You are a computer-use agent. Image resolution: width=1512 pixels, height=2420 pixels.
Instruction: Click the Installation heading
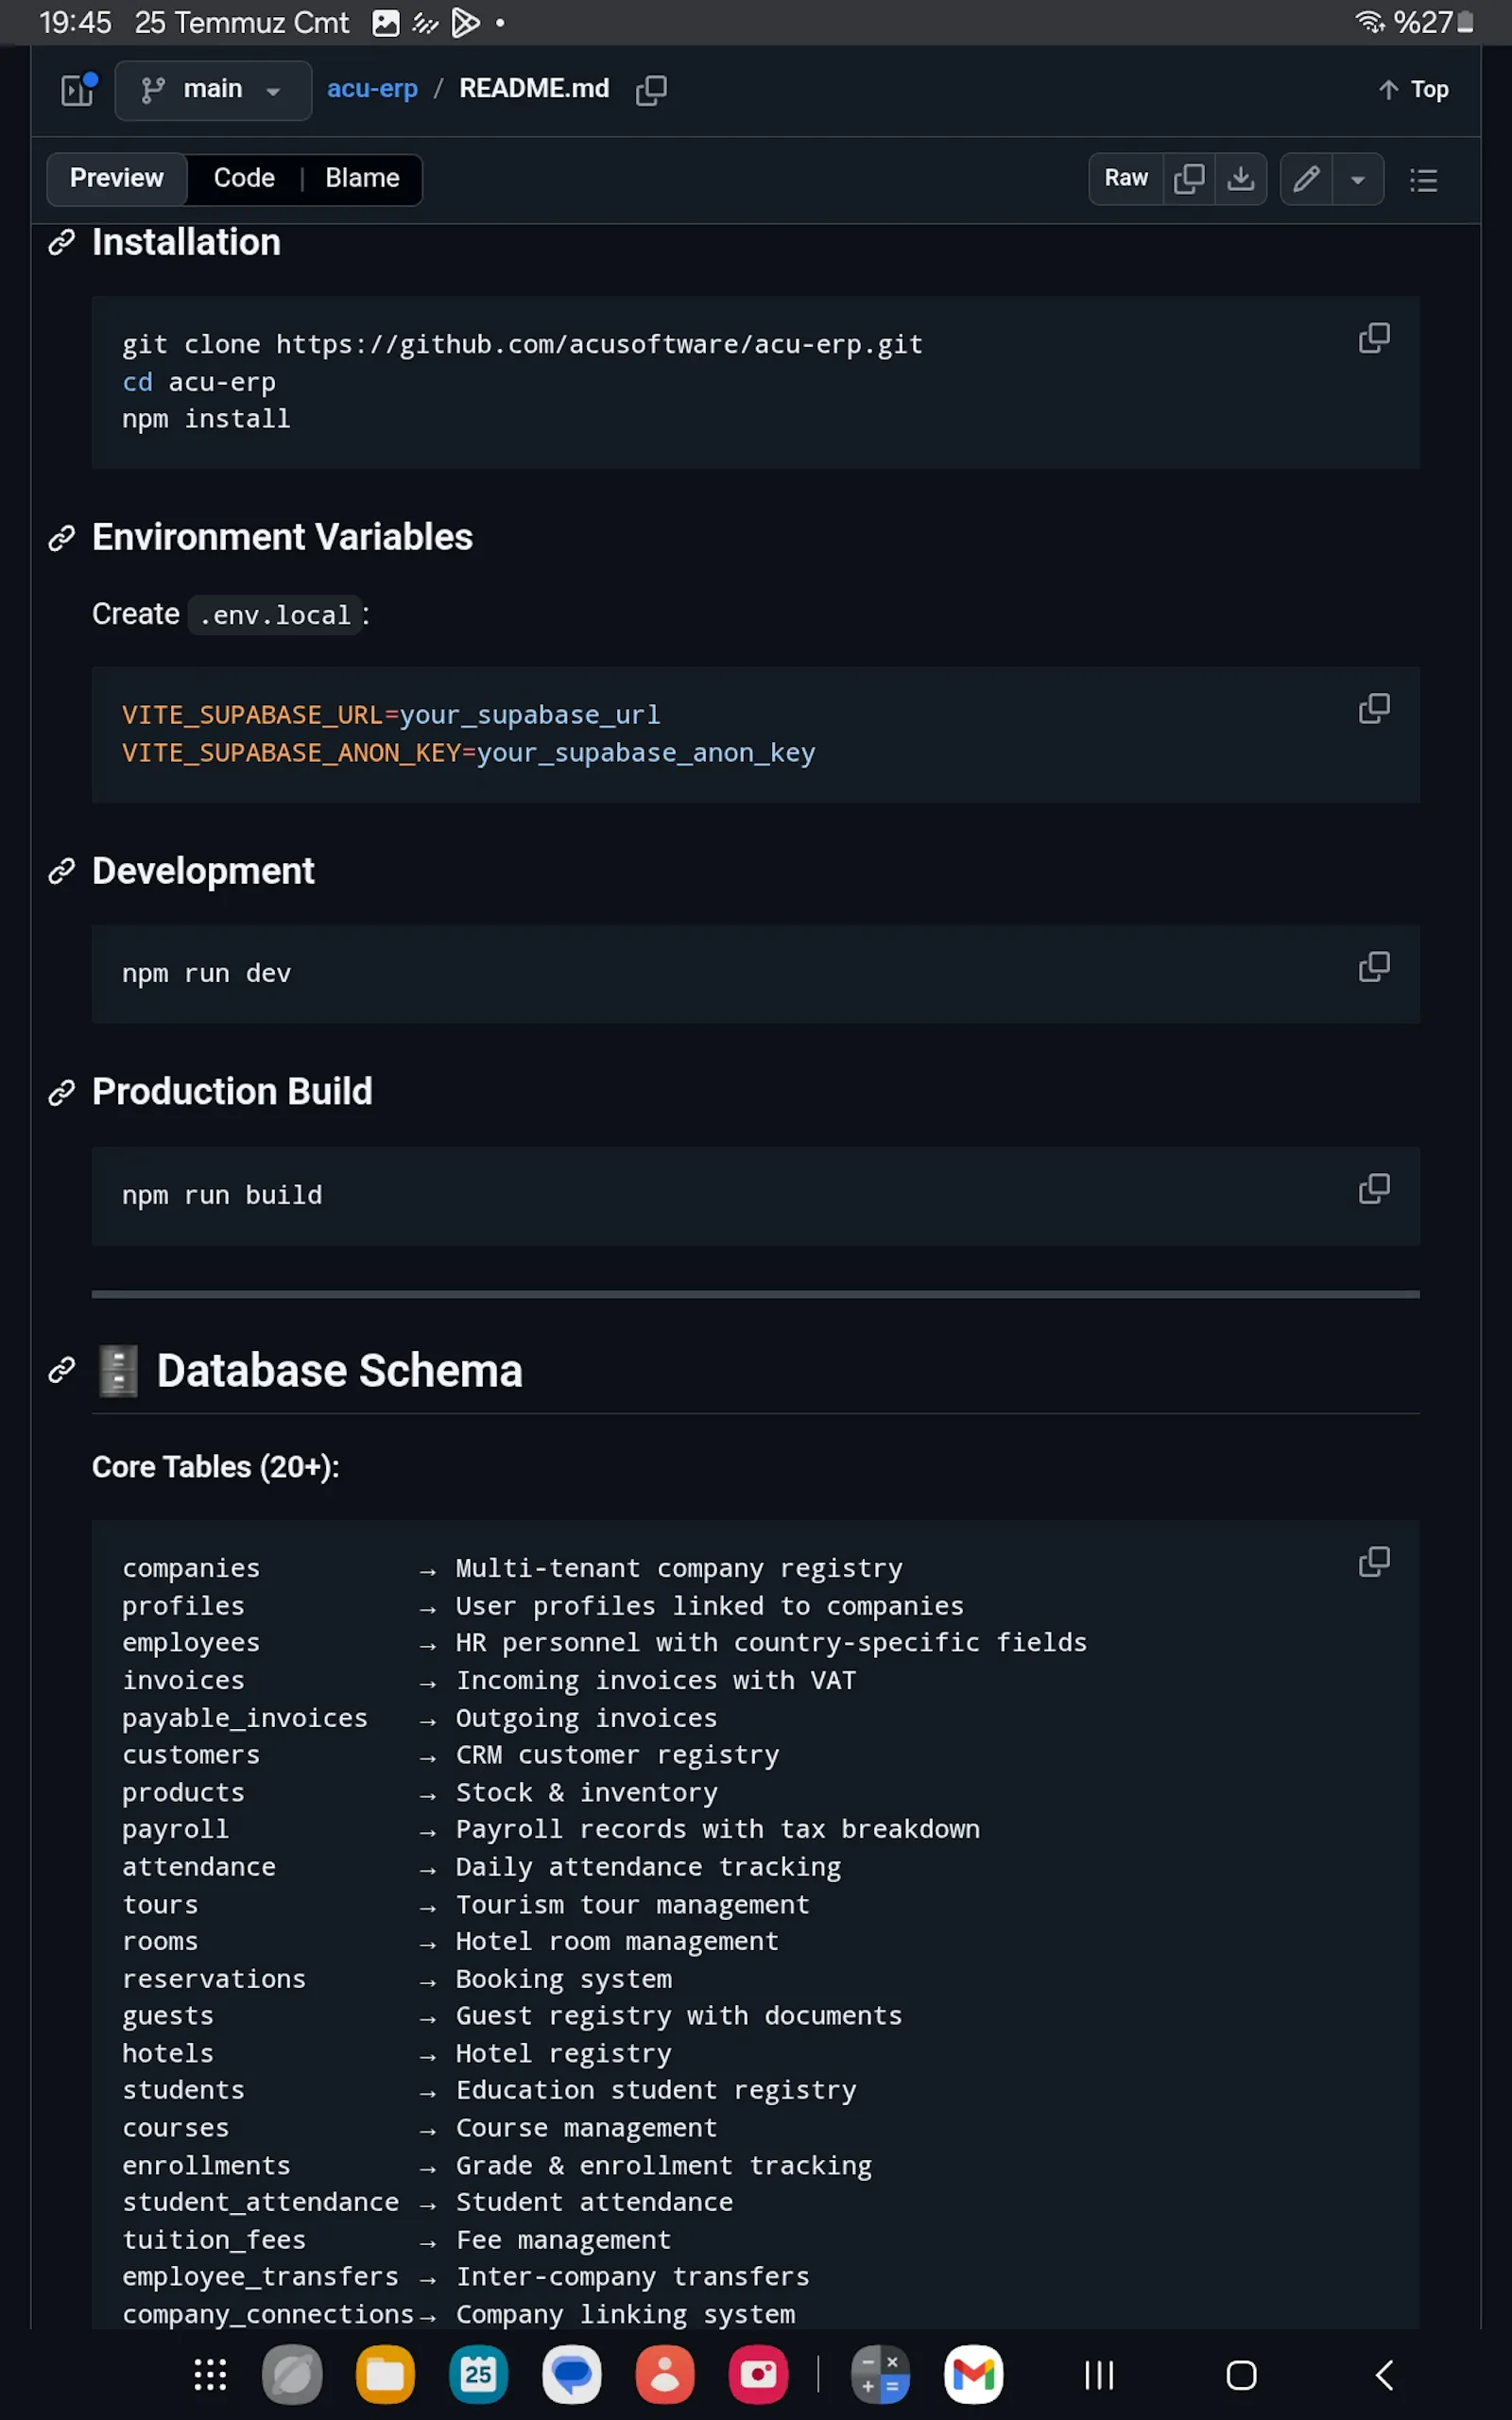coord(186,242)
